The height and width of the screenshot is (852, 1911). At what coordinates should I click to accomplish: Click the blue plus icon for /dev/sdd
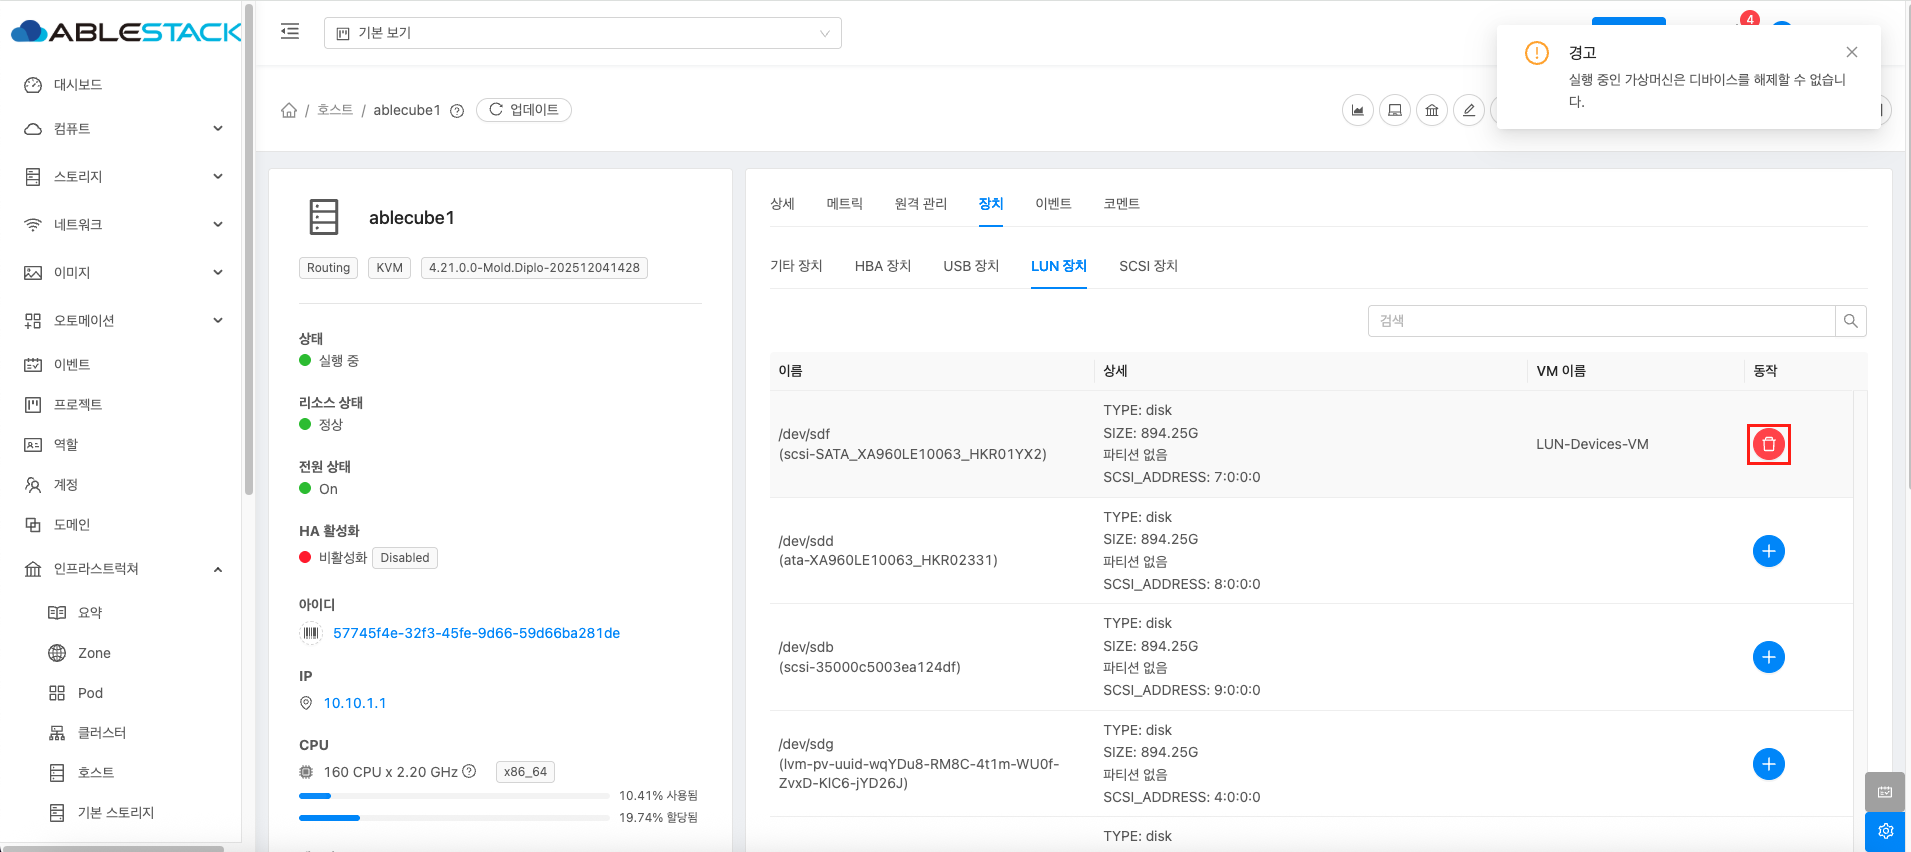(1768, 551)
